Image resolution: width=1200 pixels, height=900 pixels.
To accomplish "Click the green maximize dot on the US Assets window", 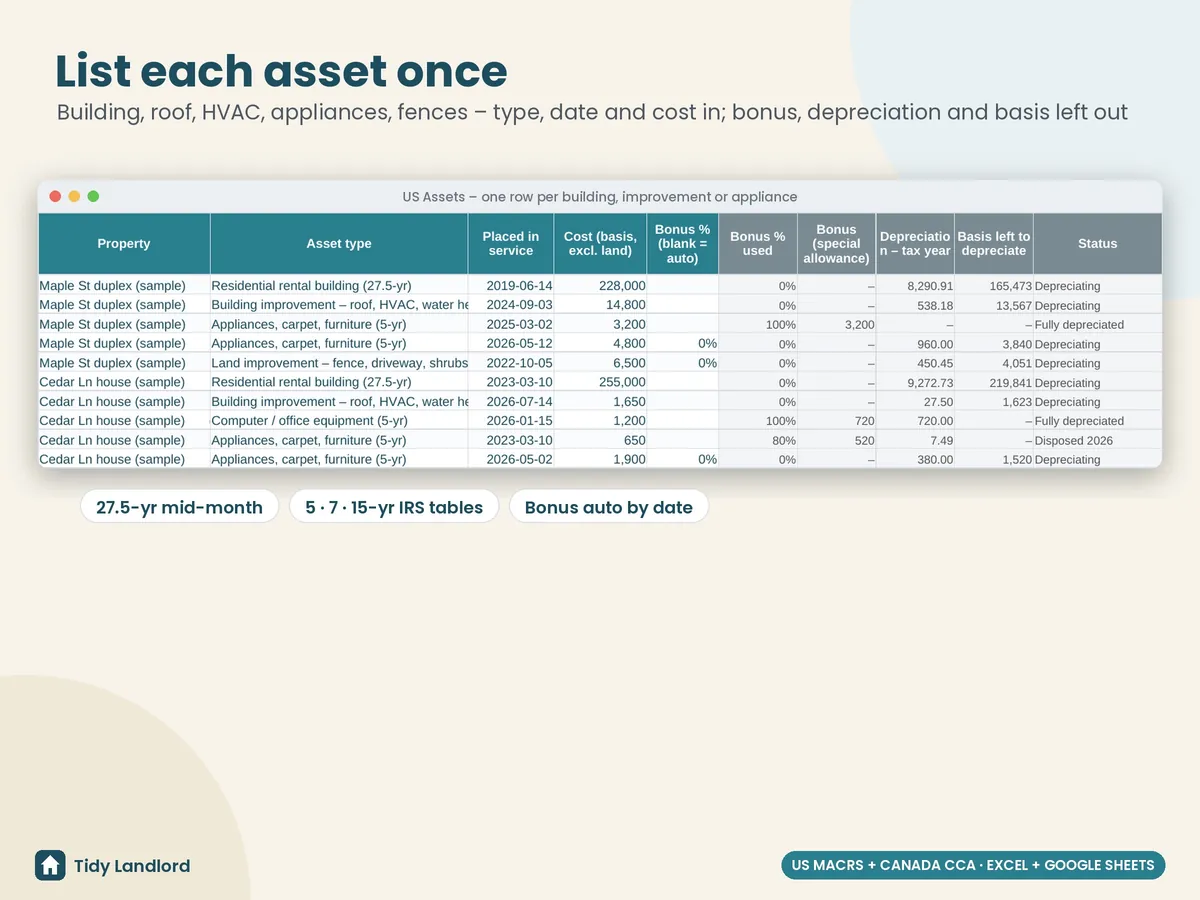I will (93, 197).
